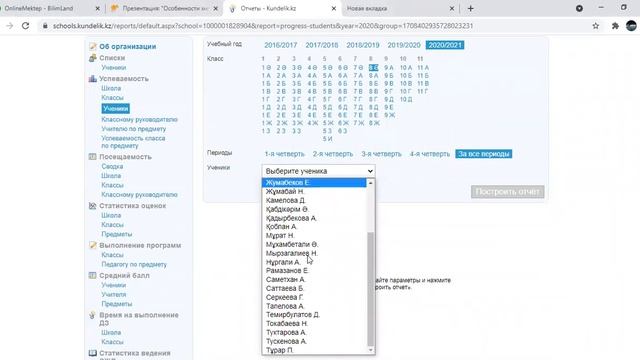
Task: Select class 11 Б in the class grid
Action: (423, 76)
